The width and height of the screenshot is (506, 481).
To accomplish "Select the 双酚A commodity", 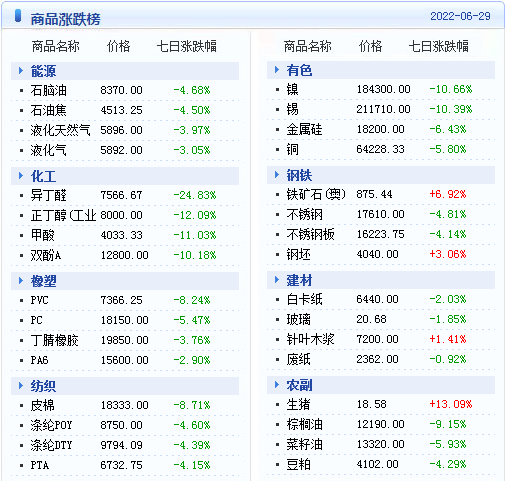I will [46, 255].
